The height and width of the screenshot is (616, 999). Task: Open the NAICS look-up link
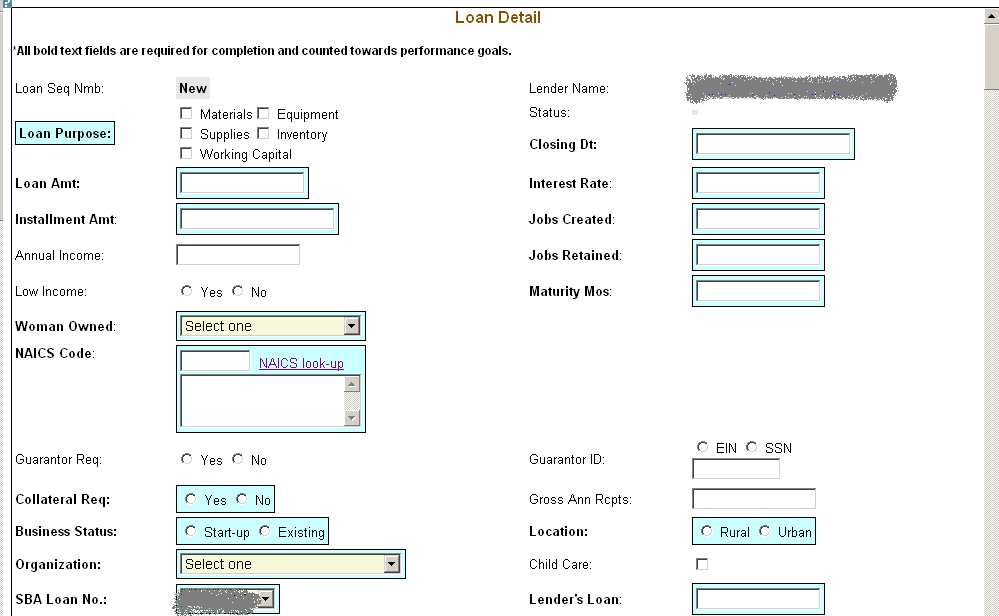[x=301, y=363]
